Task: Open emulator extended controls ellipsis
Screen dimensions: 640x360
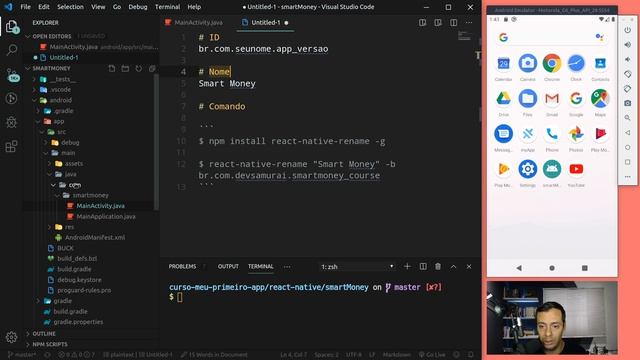Action: coord(627,177)
